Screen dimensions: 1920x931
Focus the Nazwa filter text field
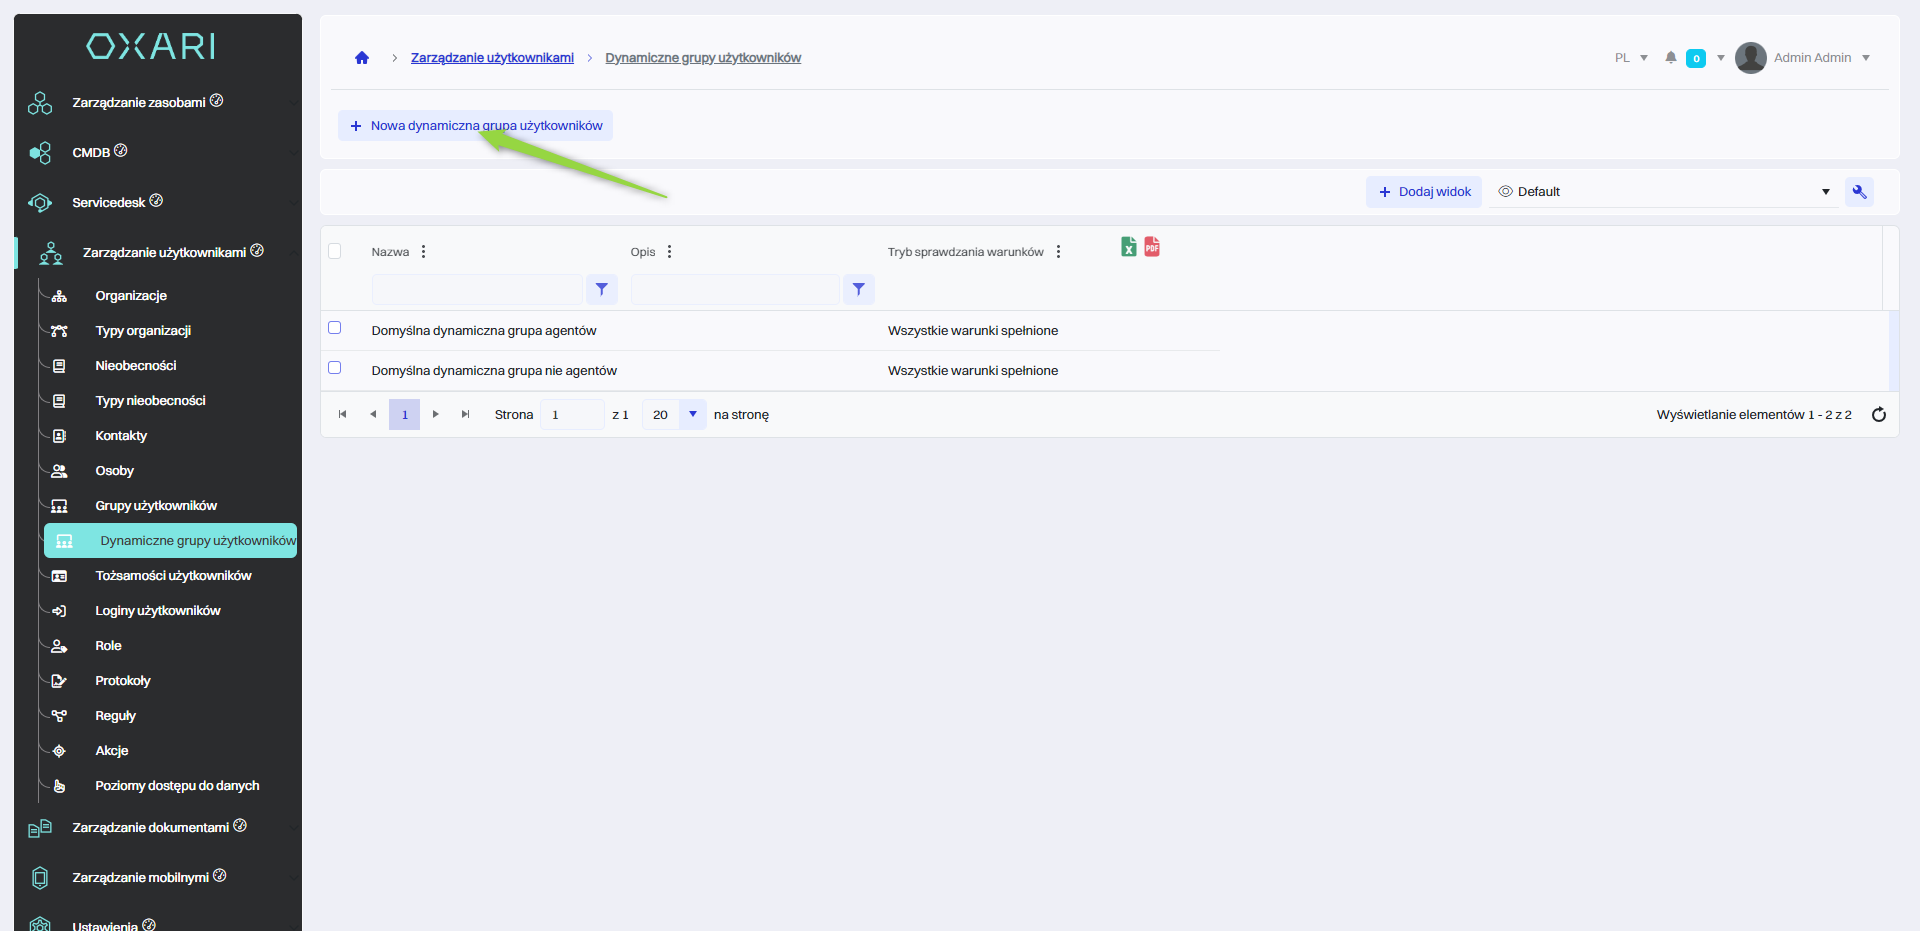pos(477,289)
